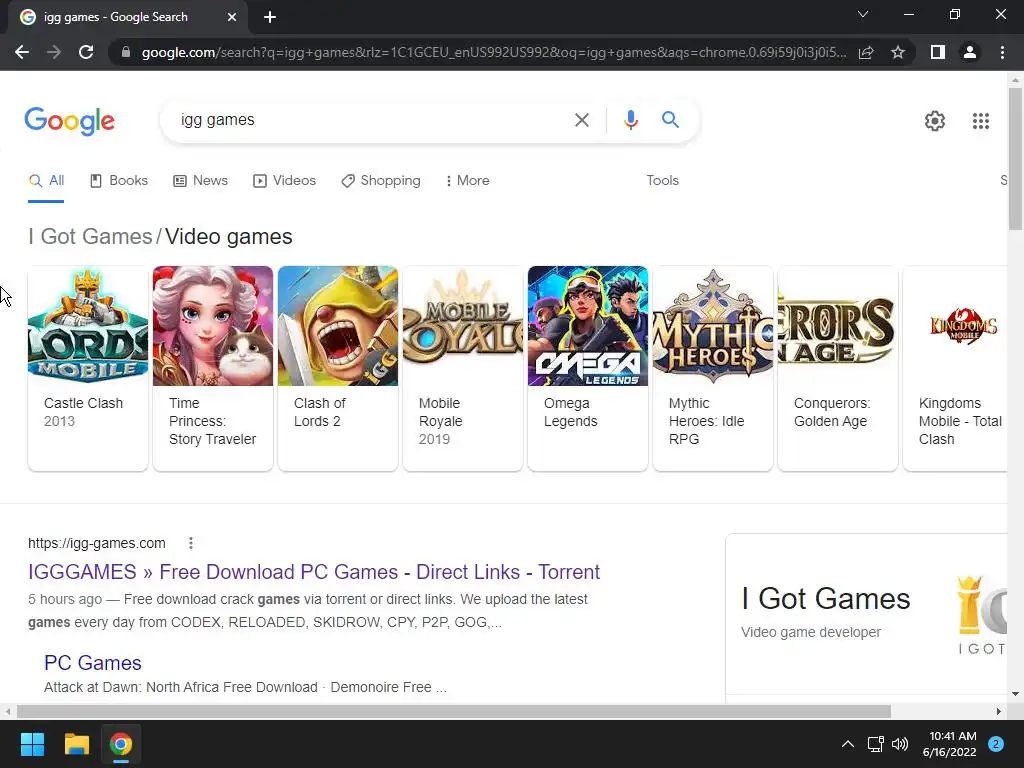Image resolution: width=1024 pixels, height=768 pixels.
Task: Open Chrome three-dot menu
Action: point(1002,52)
